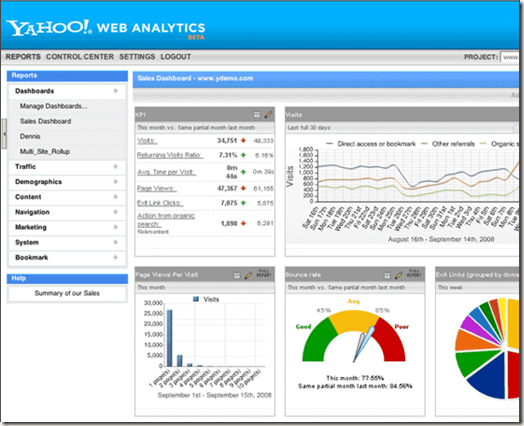Open the Bounce rate full report icon
The height and width of the screenshot is (426, 524).
click(414, 273)
